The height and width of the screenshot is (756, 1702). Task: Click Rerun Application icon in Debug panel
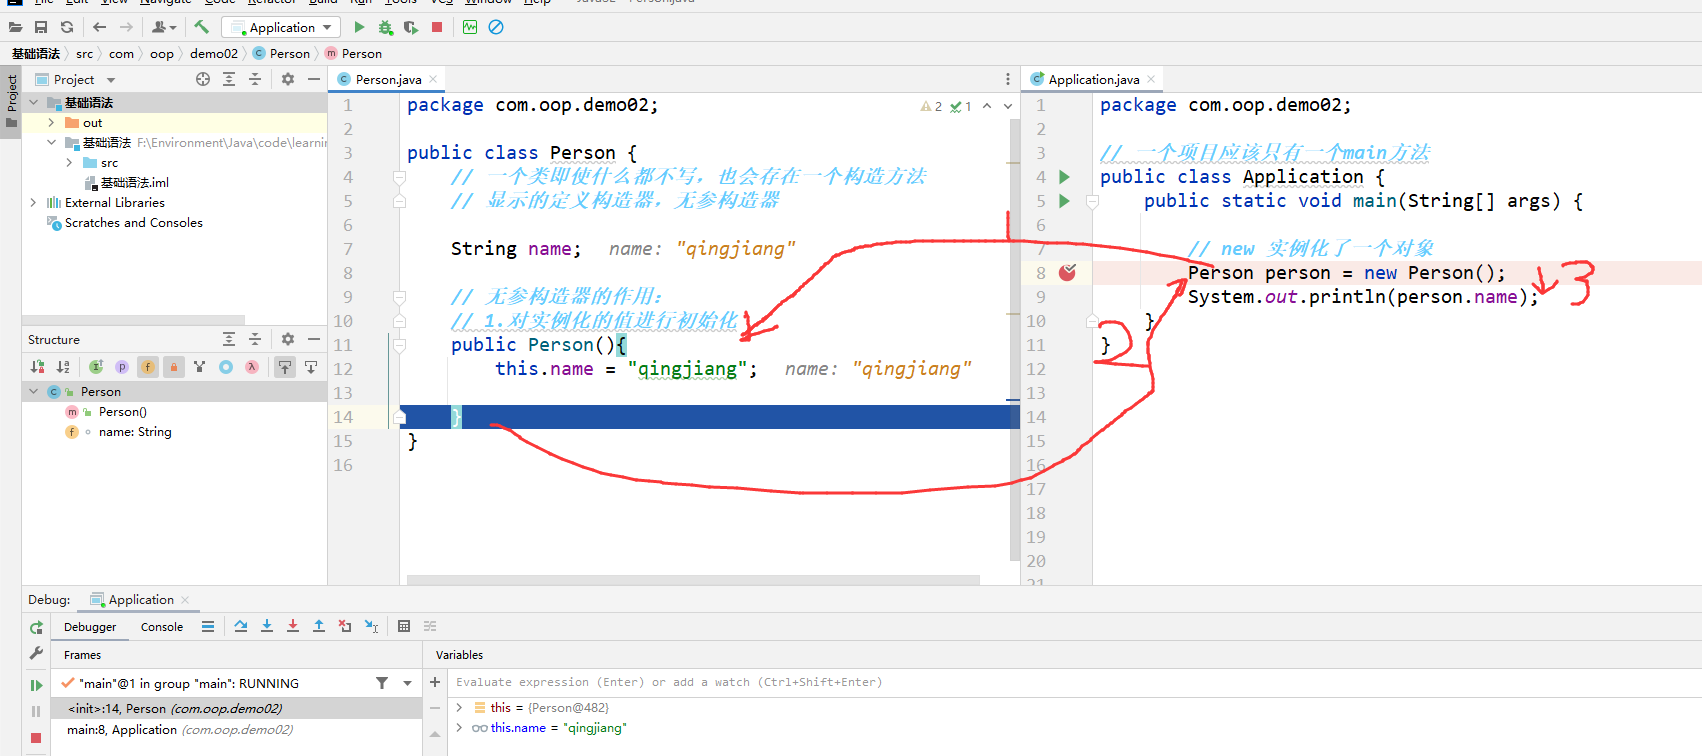(36, 628)
